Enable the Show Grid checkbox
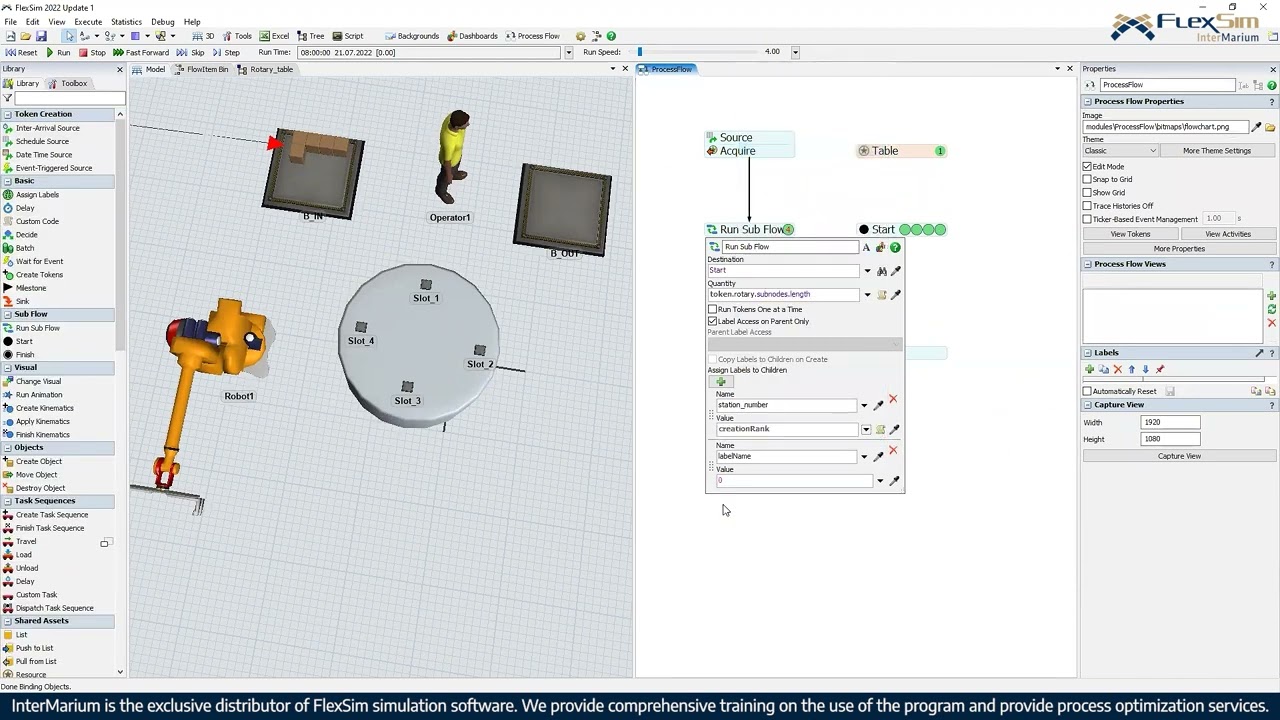This screenshot has width=1280, height=720. (1087, 193)
